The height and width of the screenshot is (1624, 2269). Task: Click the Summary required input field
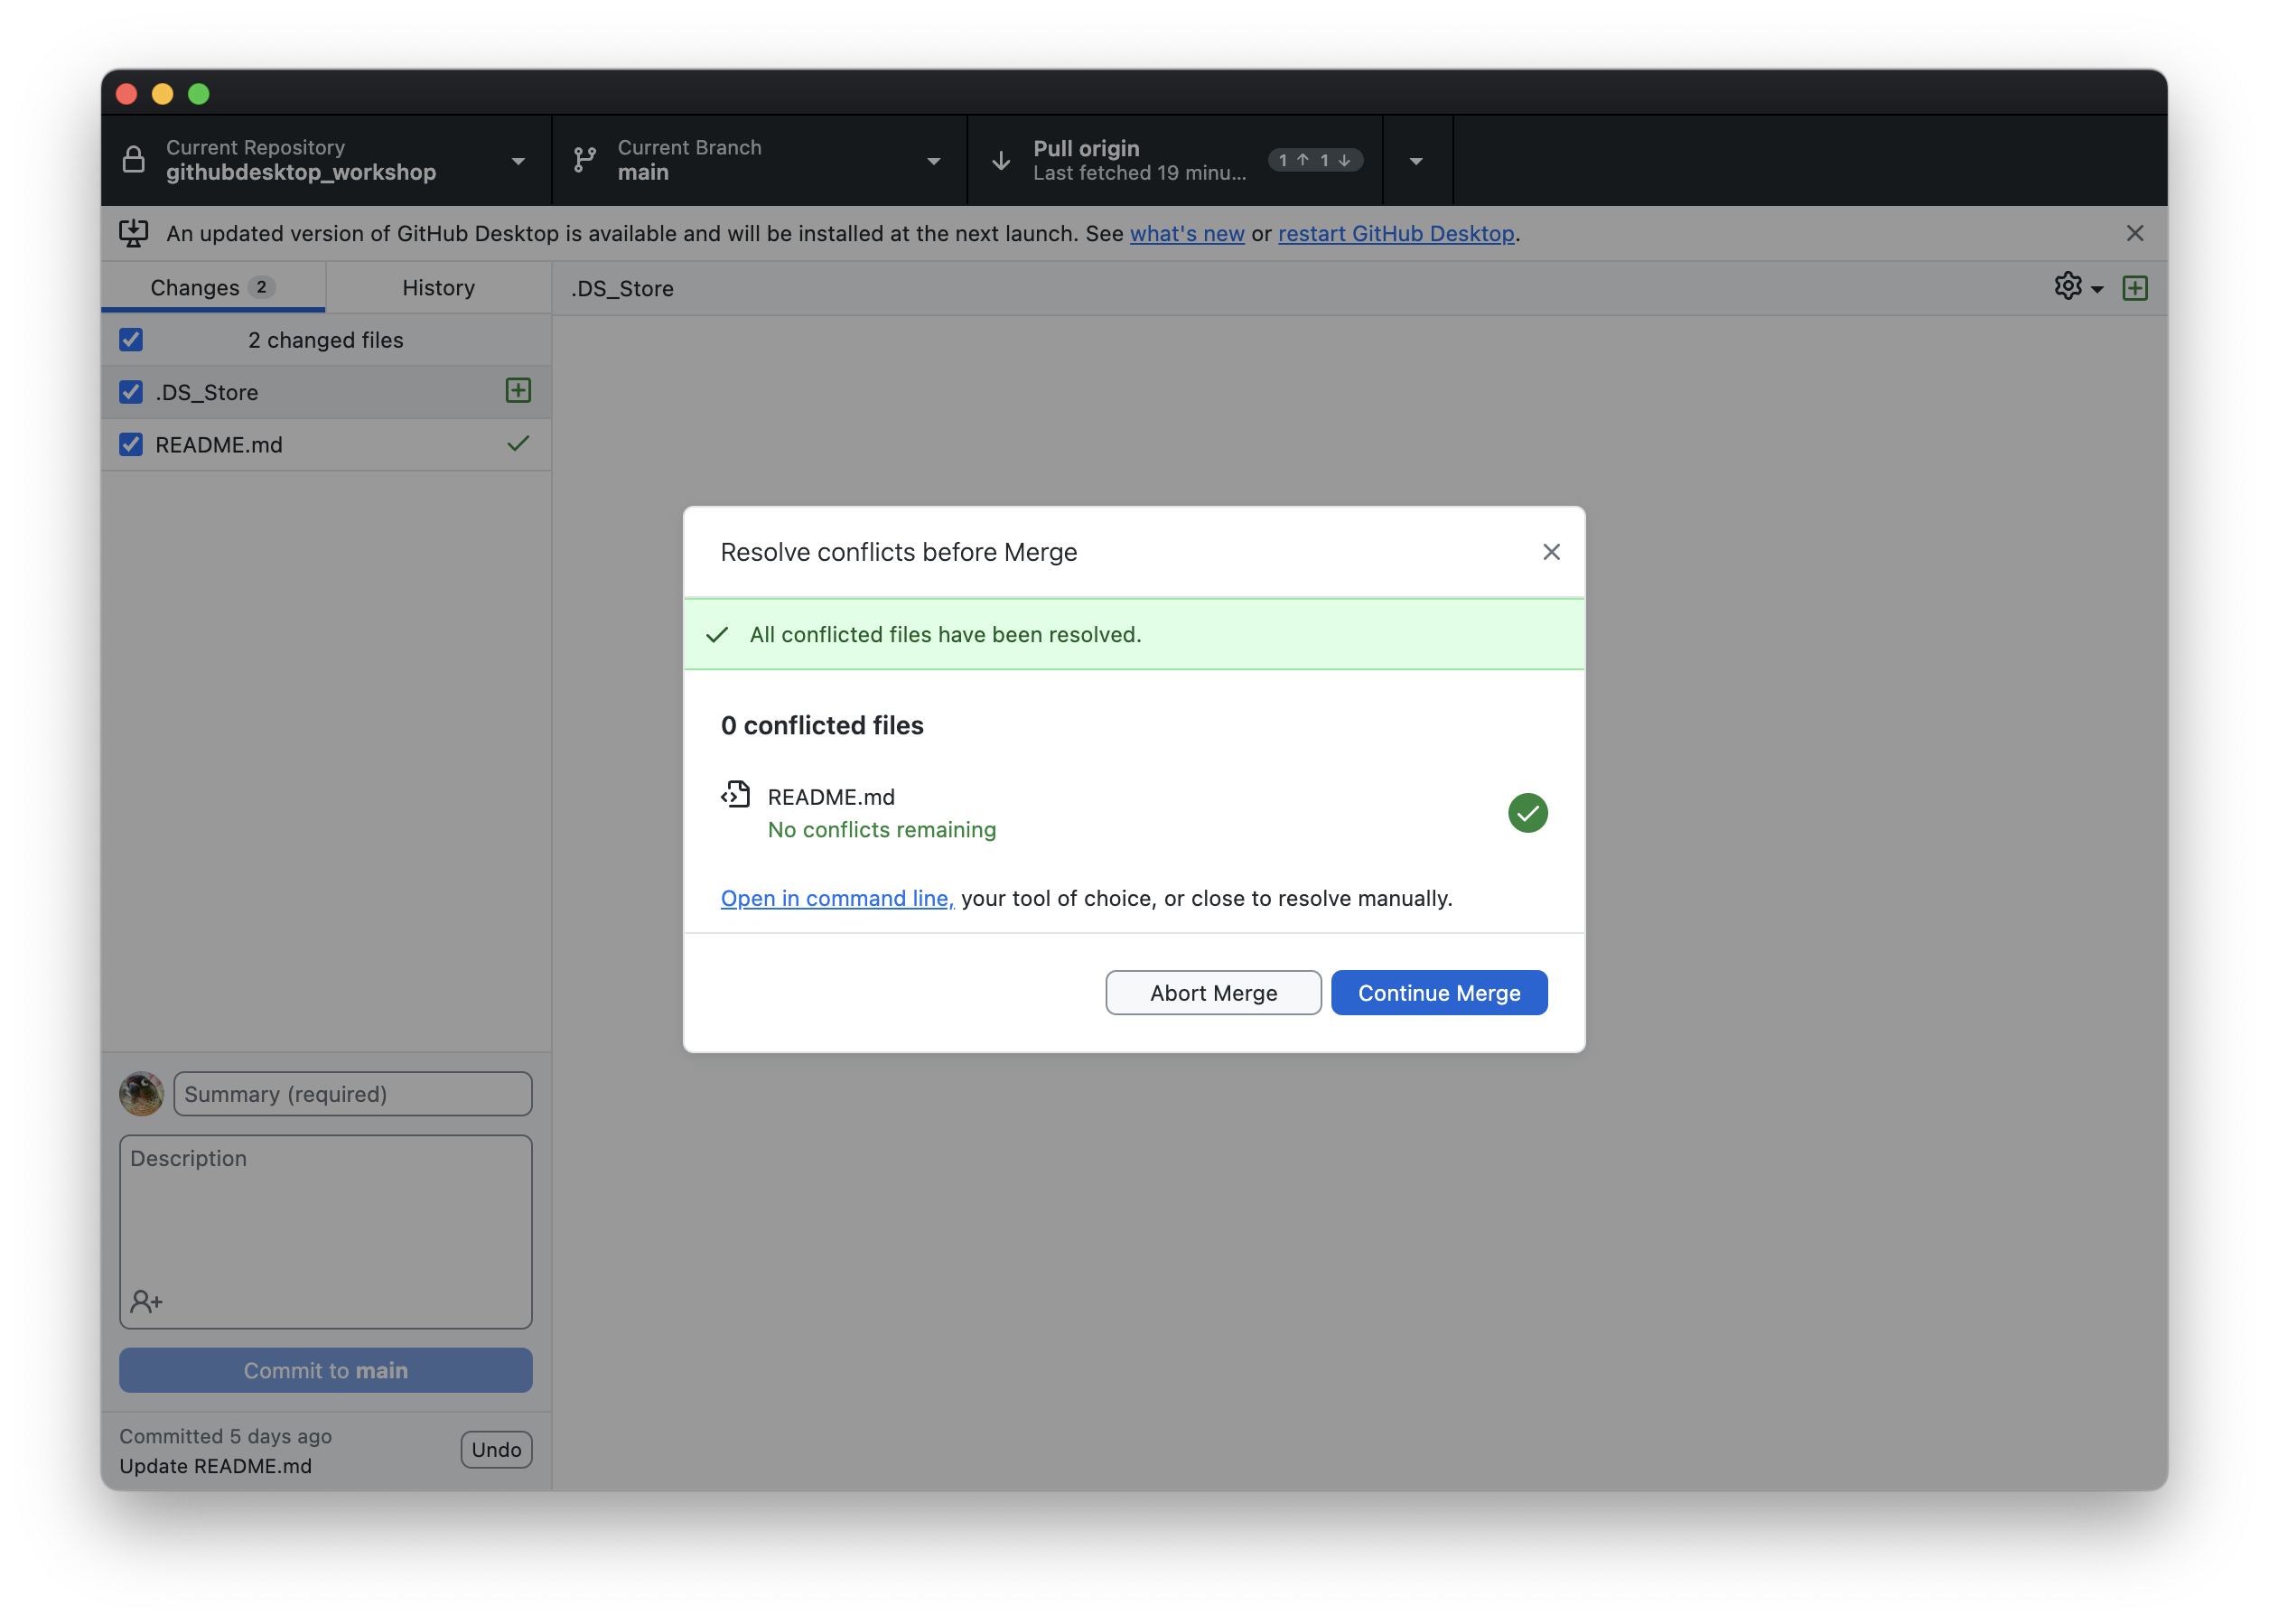(351, 1093)
